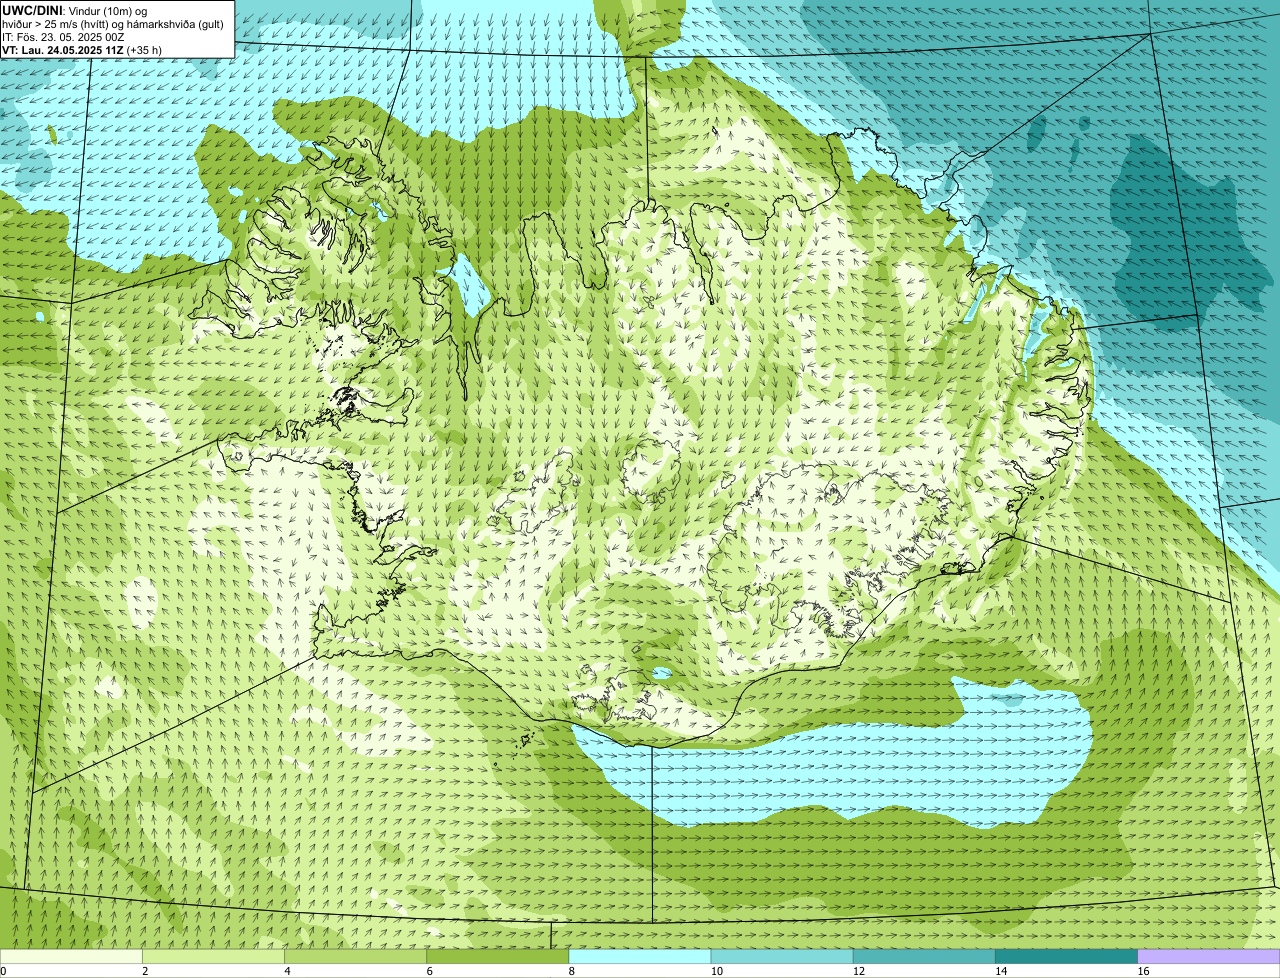Click the "14" label on the wind scale

coord(1001,971)
